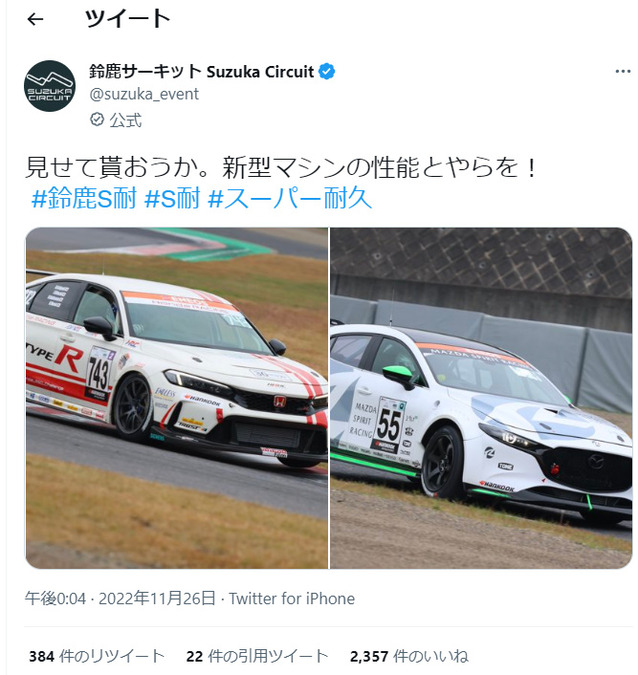The height and width of the screenshot is (675, 638).
Task: View the Honda Civic Type R photo
Action: pos(177,398)
